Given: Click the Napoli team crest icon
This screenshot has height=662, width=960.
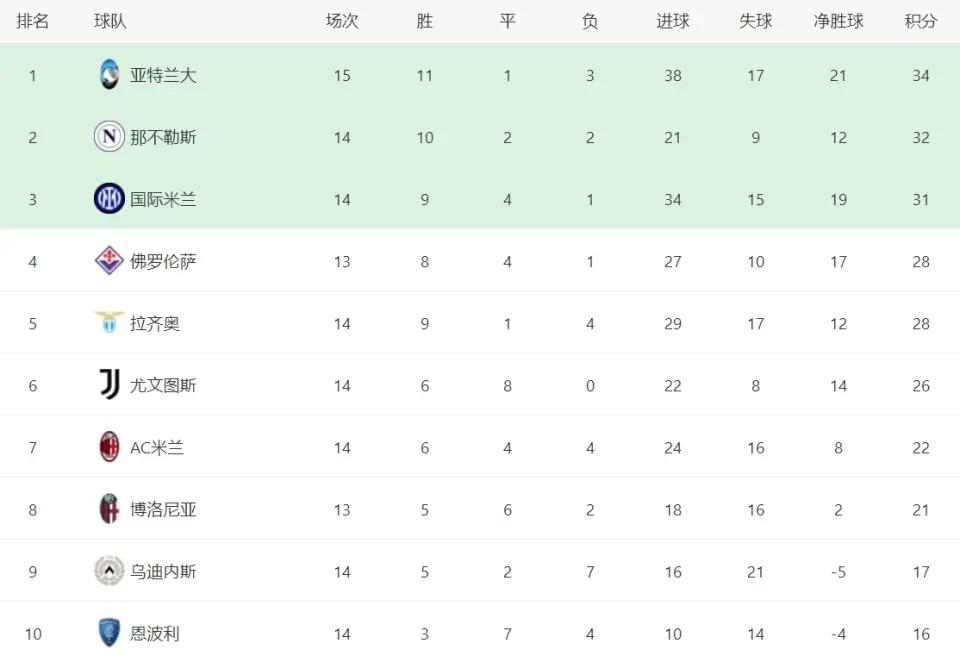Looking at the screenshot, I should click(109, 137).
